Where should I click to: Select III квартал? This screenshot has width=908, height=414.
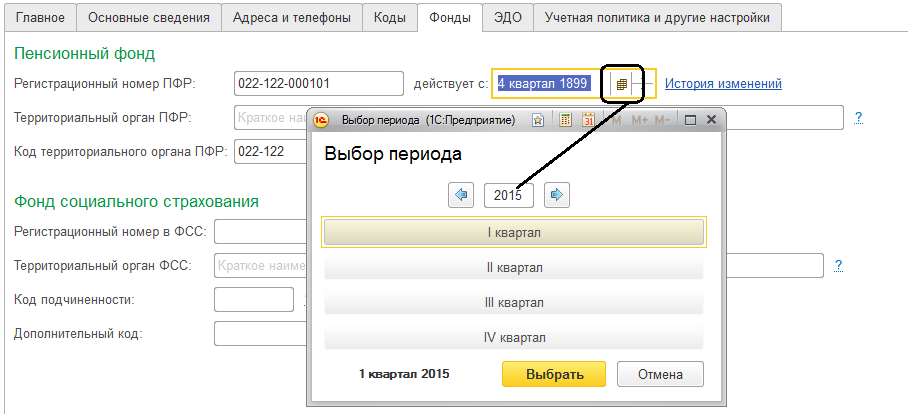click(514, 303)
